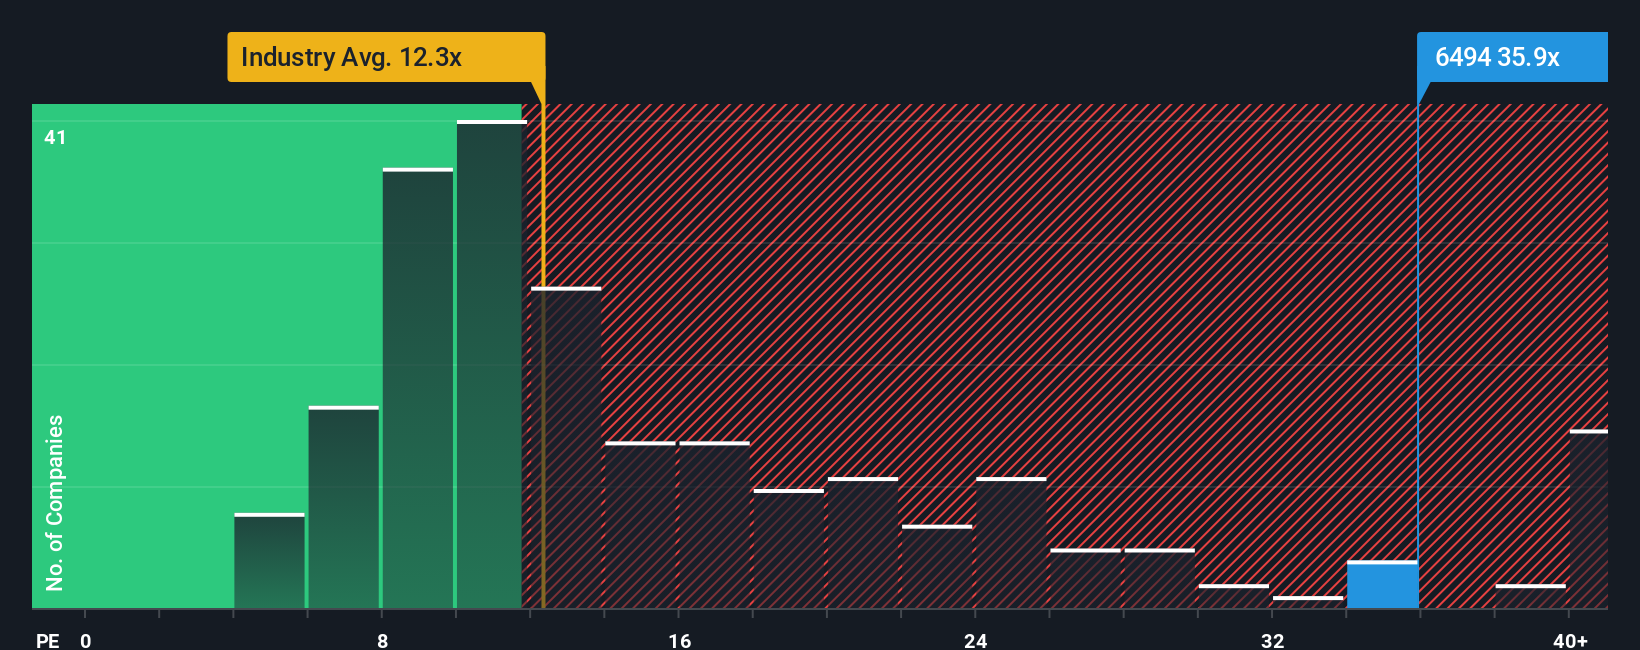Click the bar spanning PE 6 to 8
This screenshot has width=1640, height=650.
click(344, 507)
